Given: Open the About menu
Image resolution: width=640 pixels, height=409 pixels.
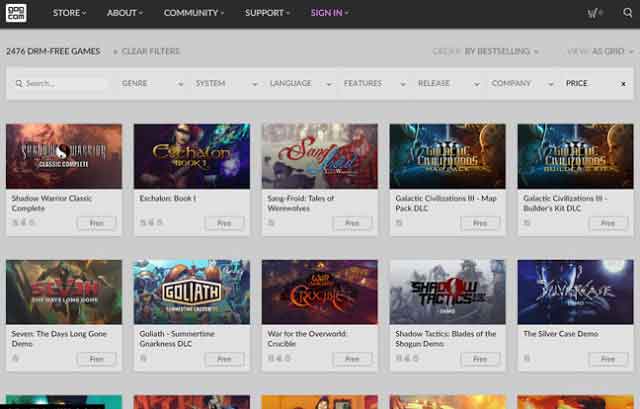Looking at the screenshot, I should 125,13.
